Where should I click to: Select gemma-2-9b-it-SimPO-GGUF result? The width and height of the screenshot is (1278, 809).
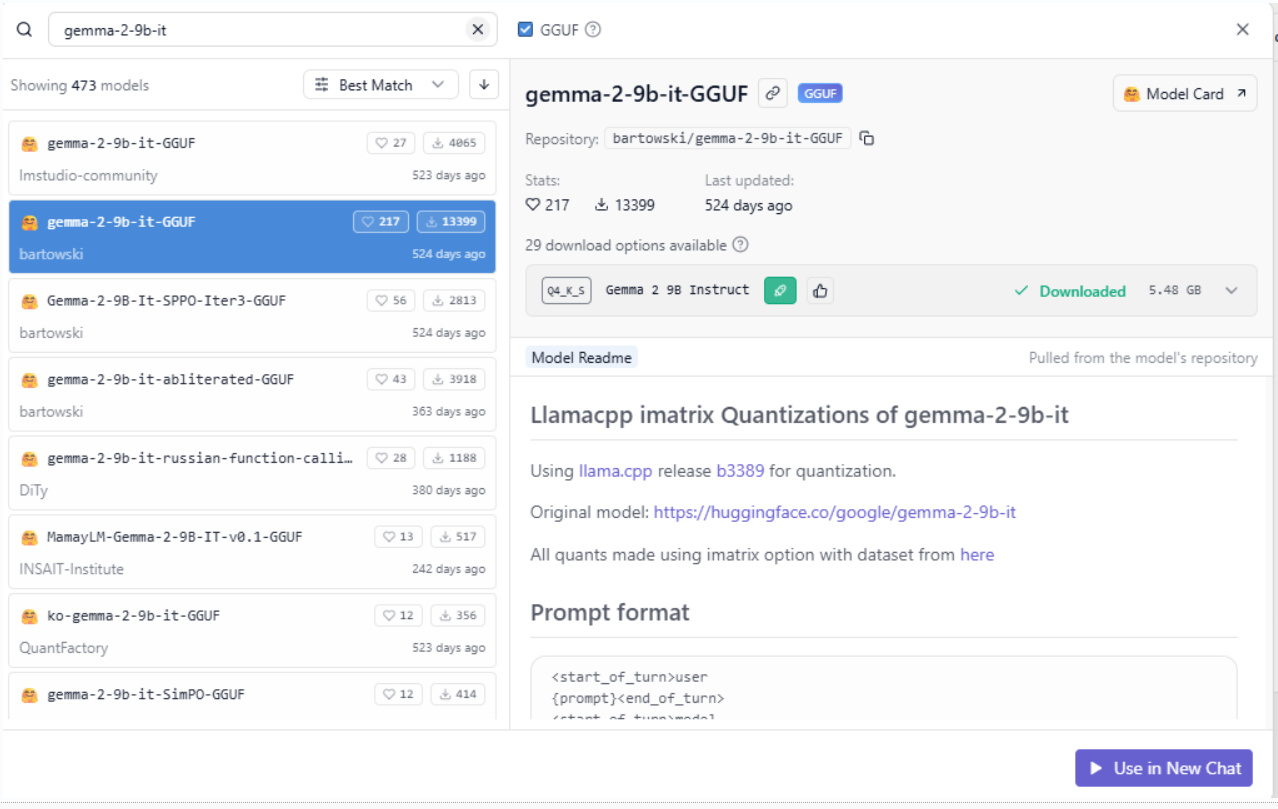pyautogui.click(x=252, y=696)
